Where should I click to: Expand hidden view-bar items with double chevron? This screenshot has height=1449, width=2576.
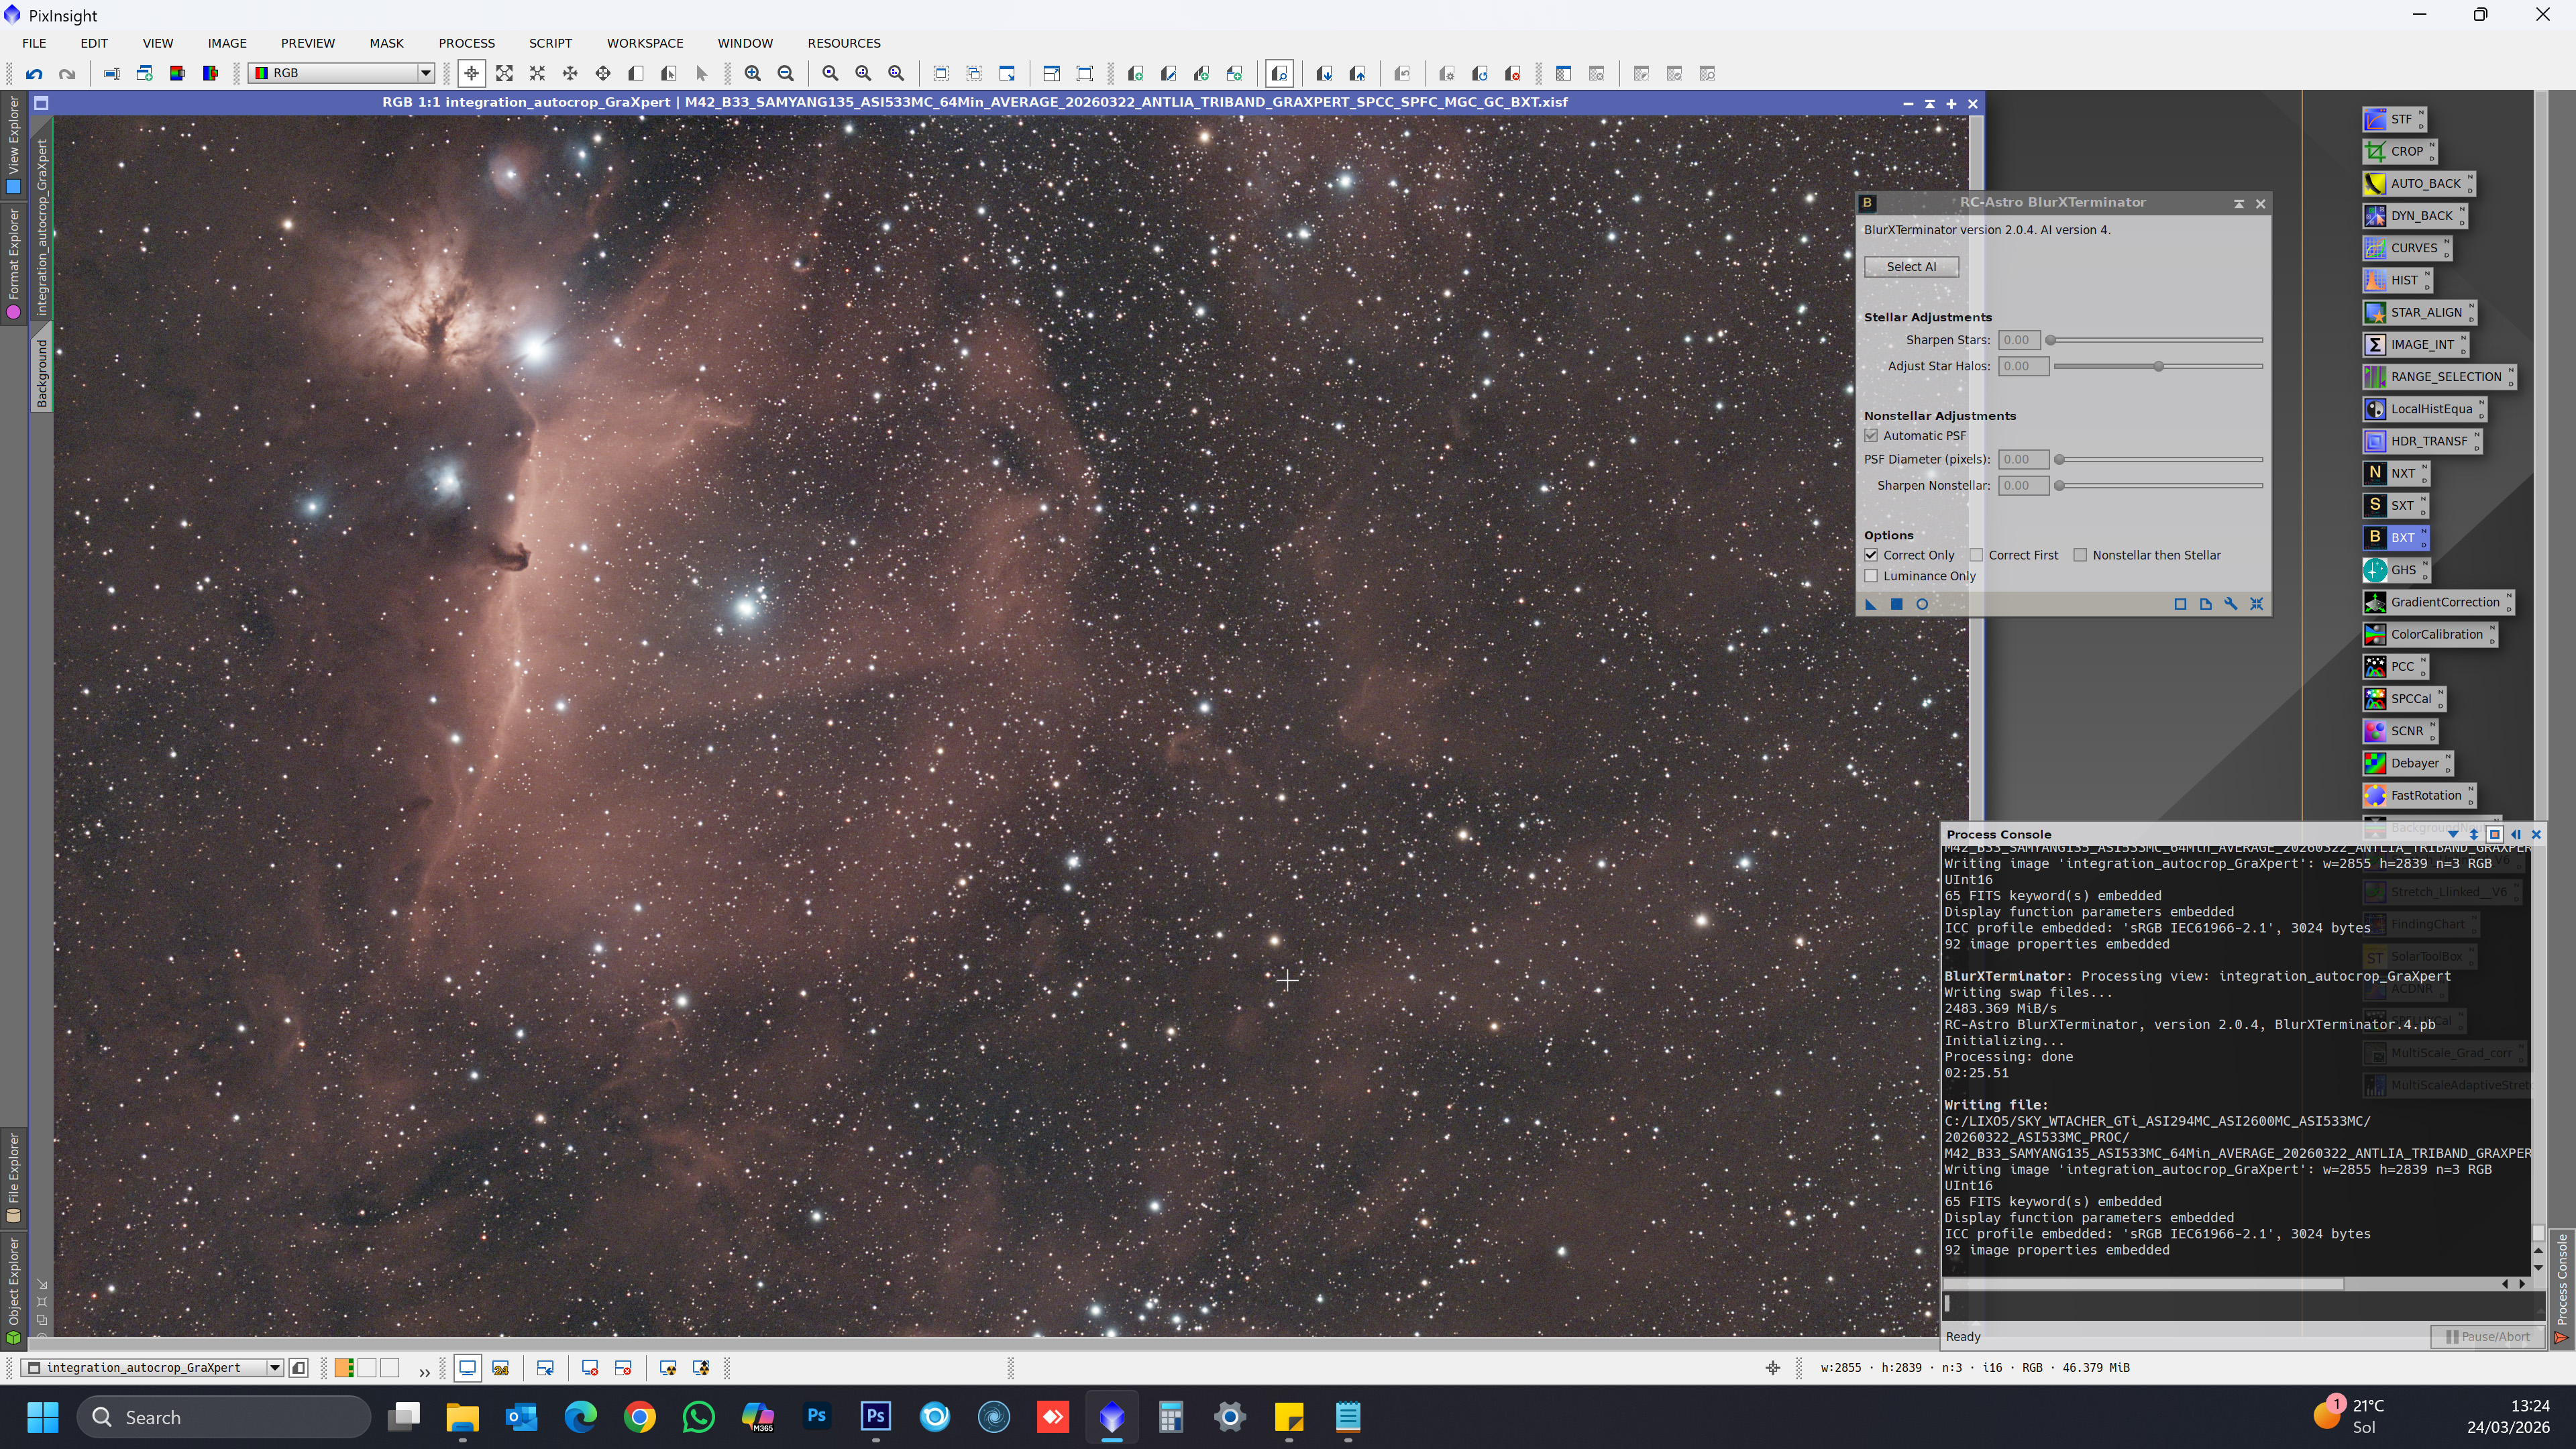point(424,1371)
